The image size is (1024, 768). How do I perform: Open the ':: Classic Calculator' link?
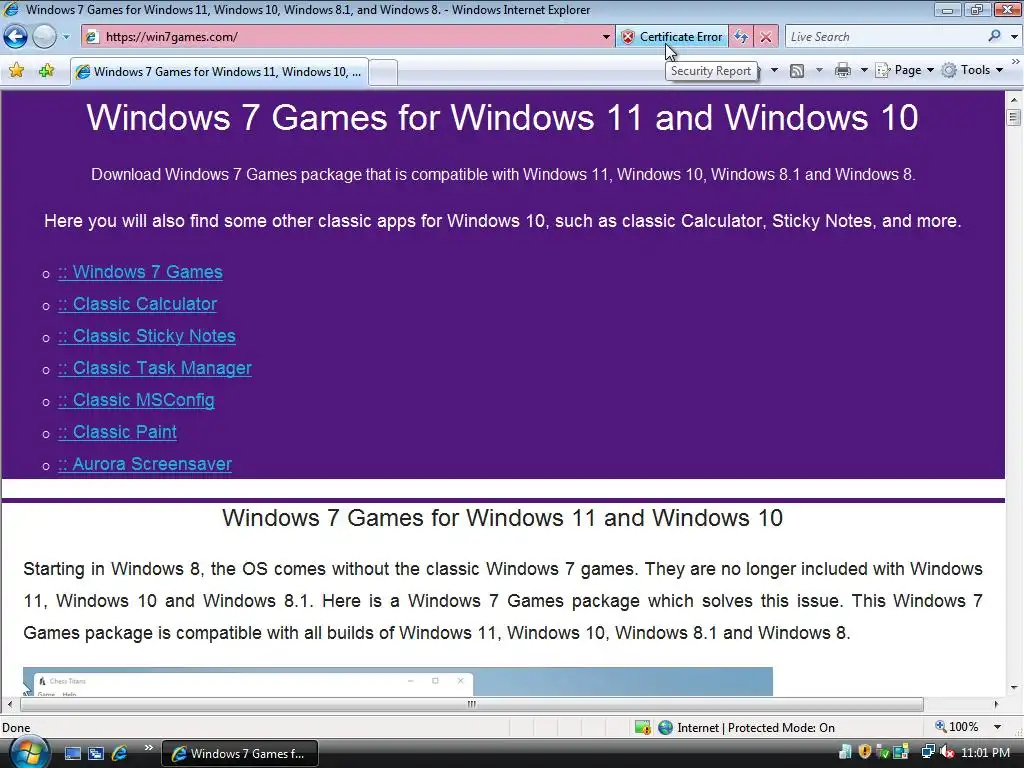pos(137,304)
